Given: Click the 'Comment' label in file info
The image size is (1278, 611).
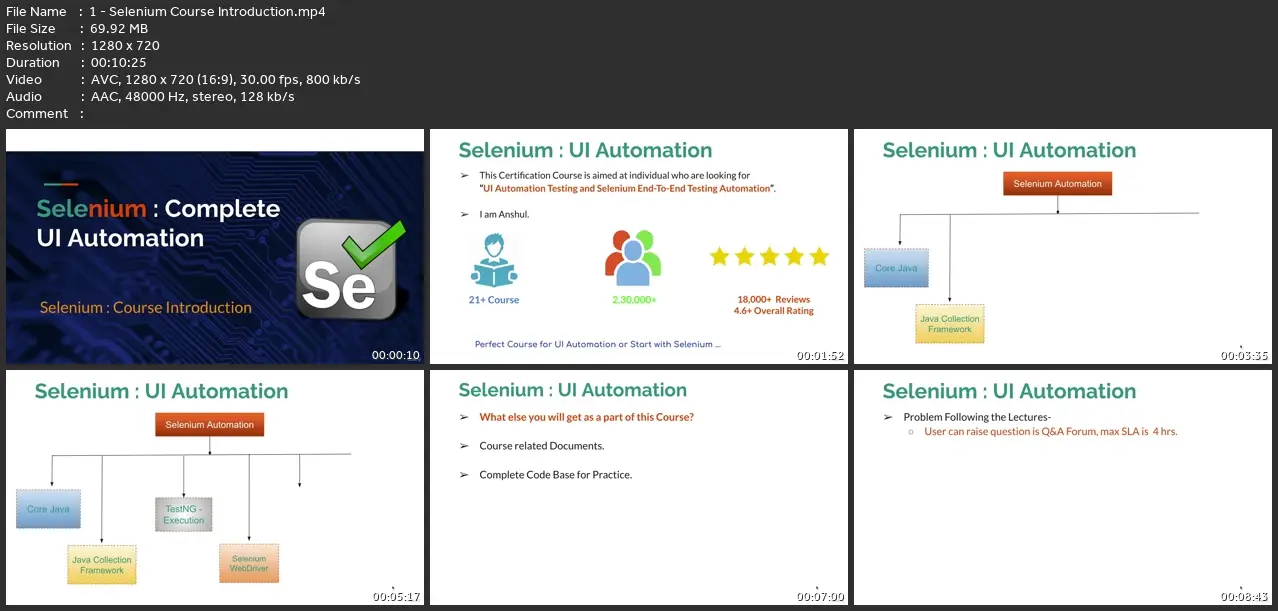Looking at the screenshot, I should pos(37,114).
